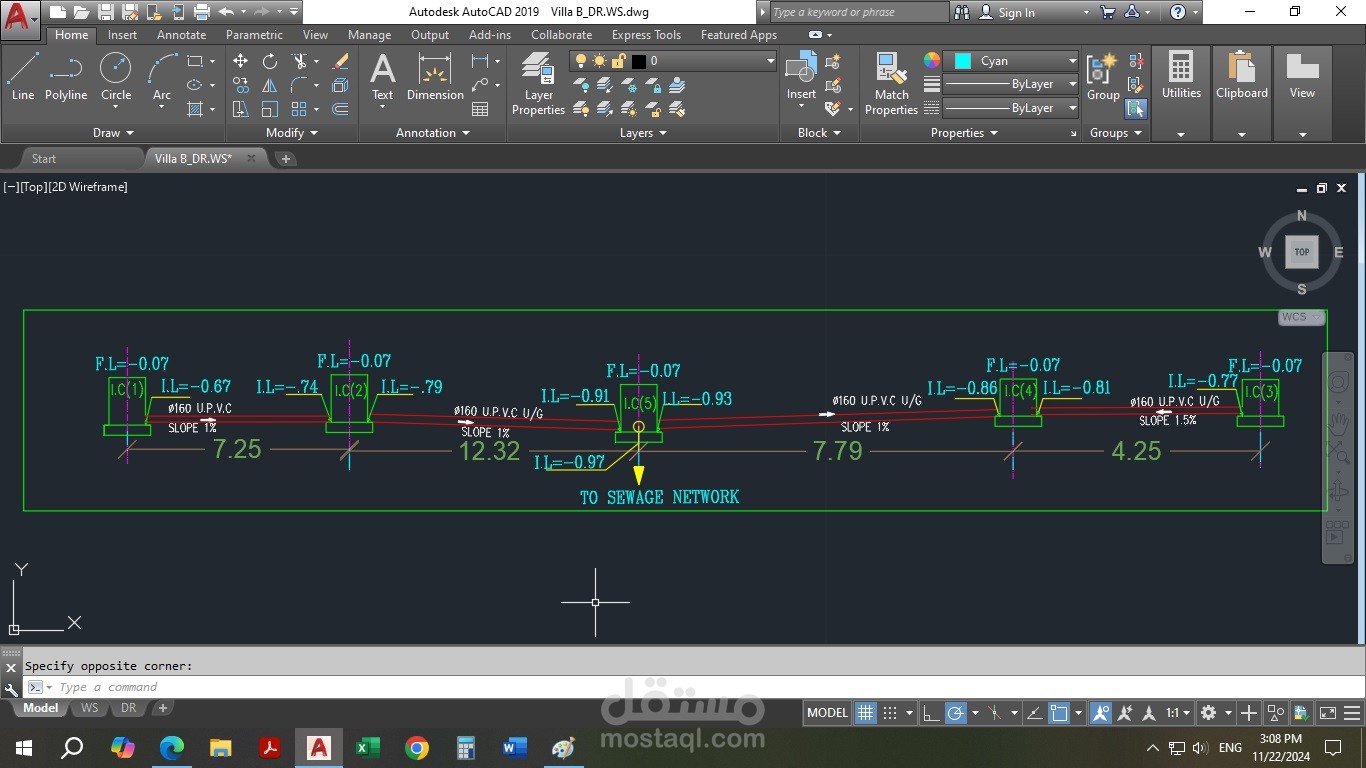Image resolution: width=1366 pixels, height=768 pixels.
Task: Toggle snap mode dots icon
Action: tap(890, 713)
